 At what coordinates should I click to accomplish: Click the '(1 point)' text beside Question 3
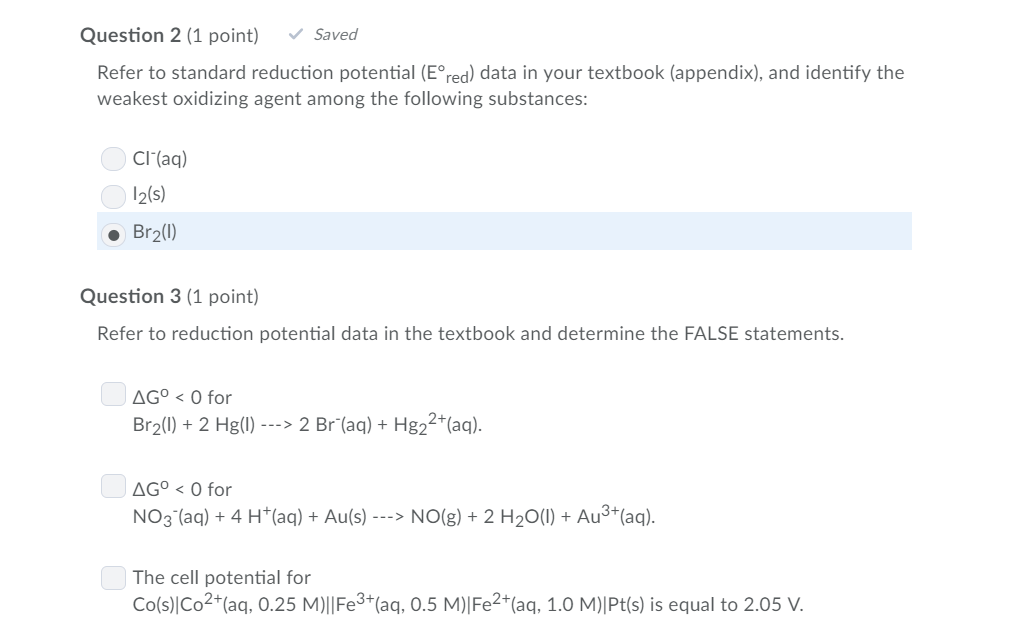223,297
